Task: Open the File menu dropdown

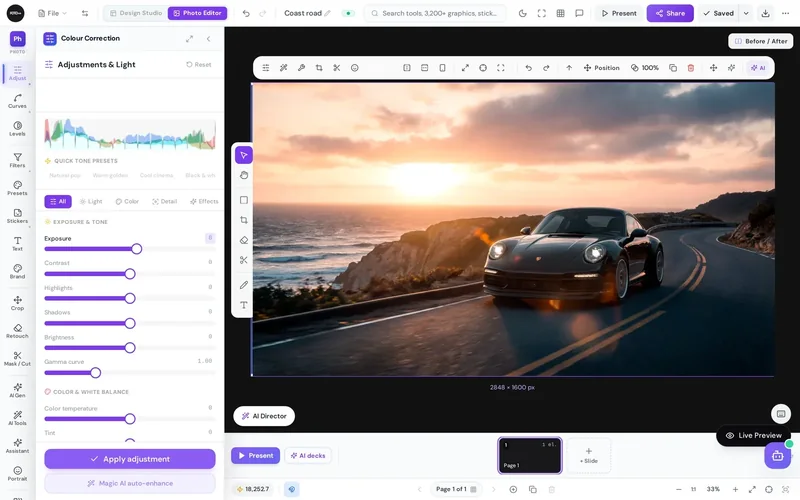Action: point(53,13)
